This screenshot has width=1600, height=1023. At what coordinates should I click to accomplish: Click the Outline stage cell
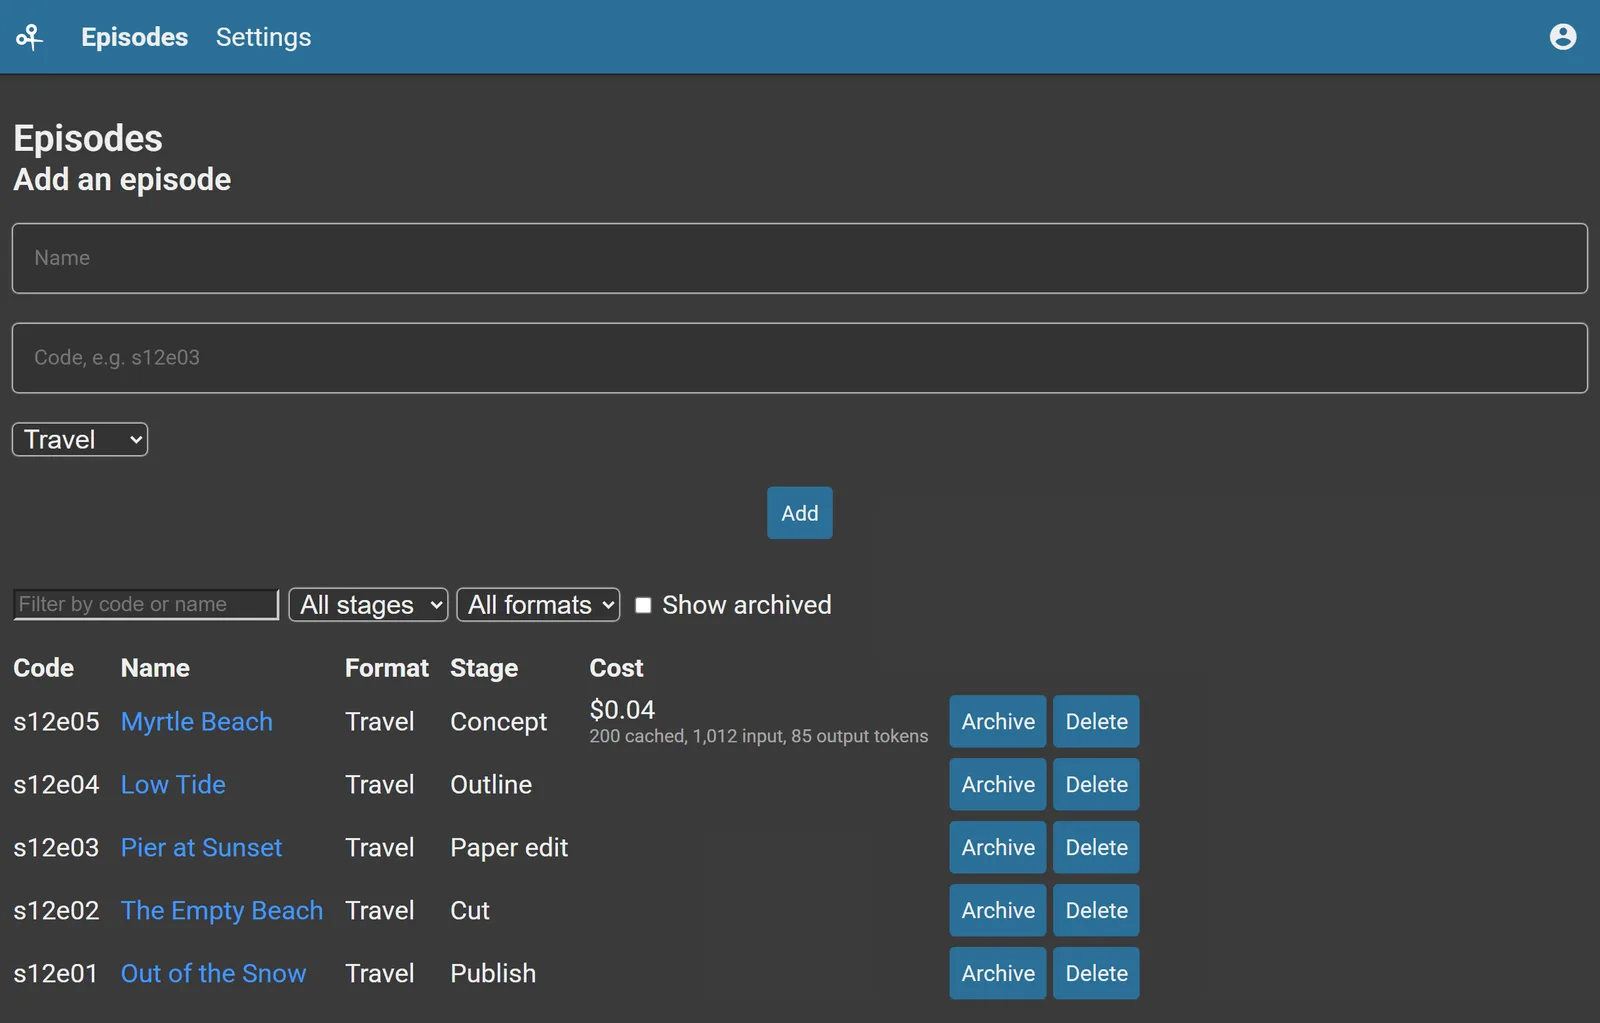pyautogui.click(x=491, y=784)
